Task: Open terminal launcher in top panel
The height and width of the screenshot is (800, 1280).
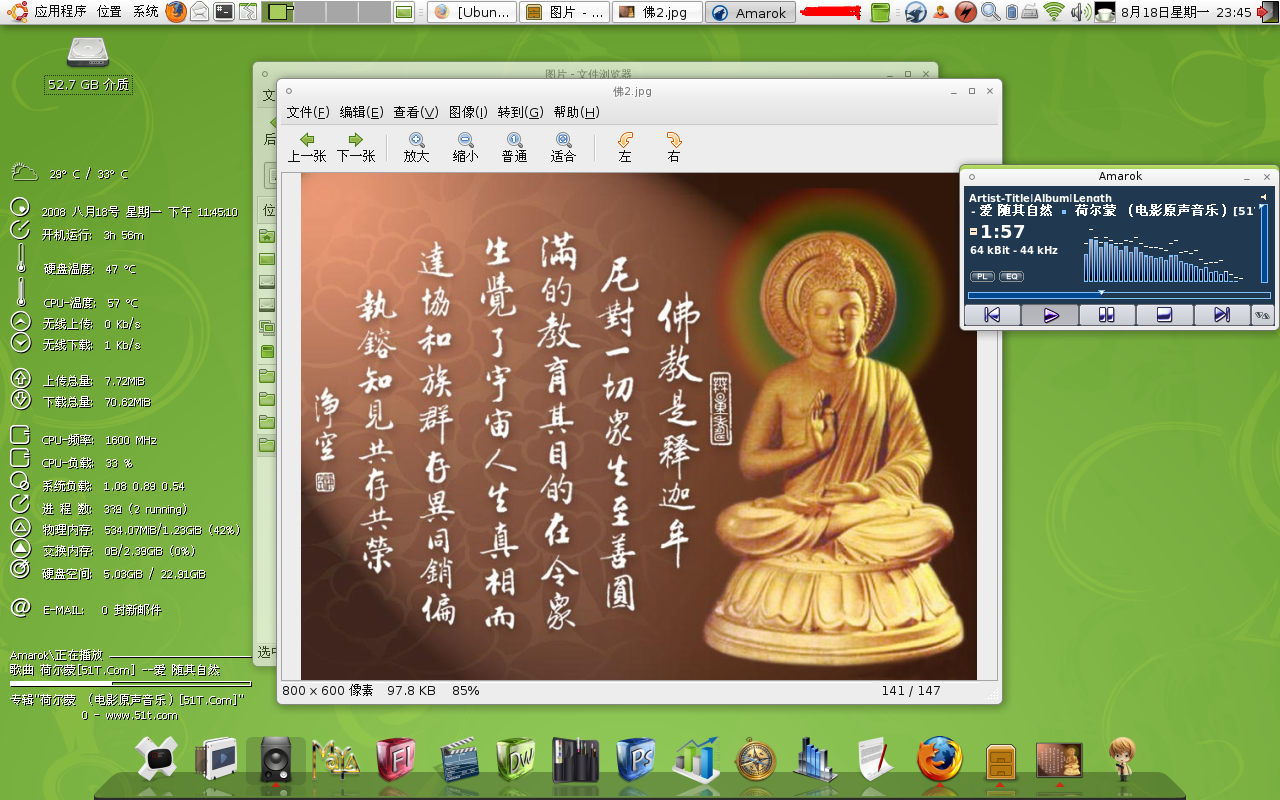Action: pos(224,12)
